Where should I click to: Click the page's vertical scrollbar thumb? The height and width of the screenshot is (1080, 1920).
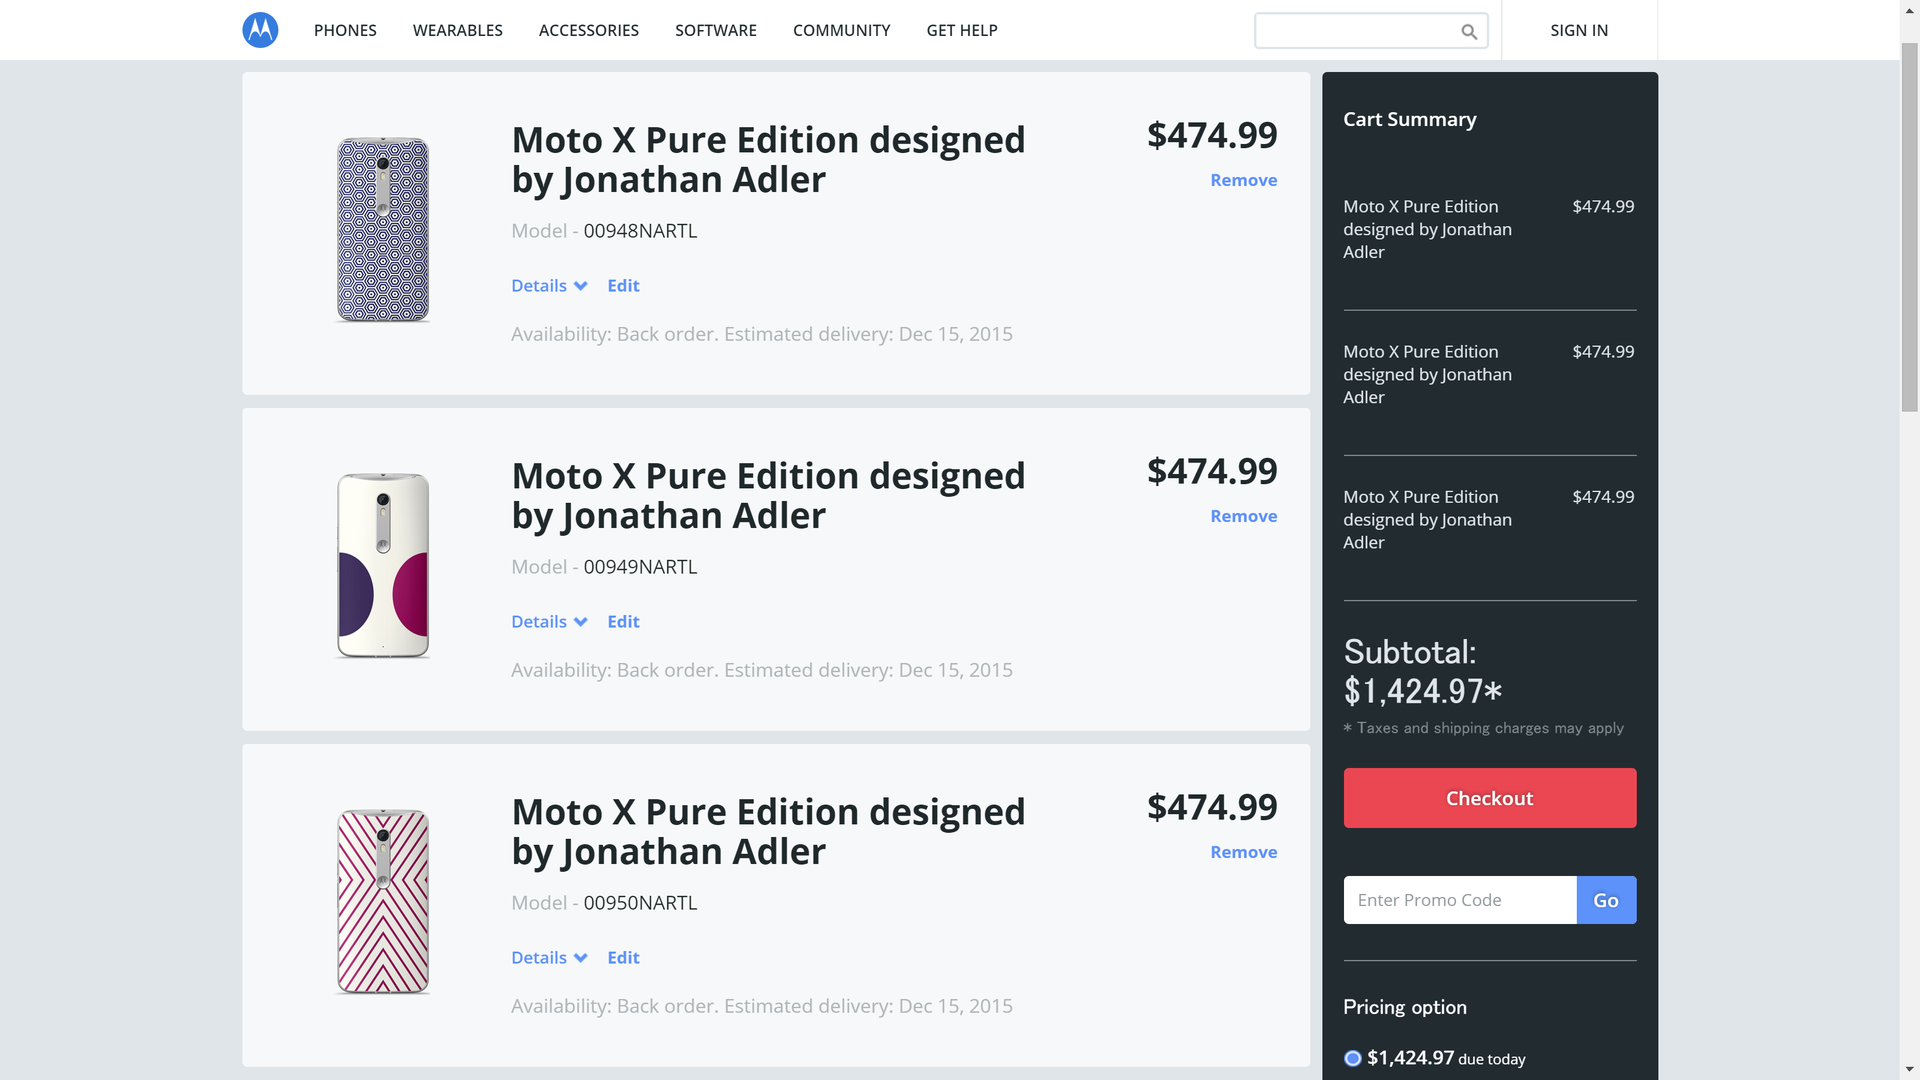pyautogui.click(x=1909, y=225)
